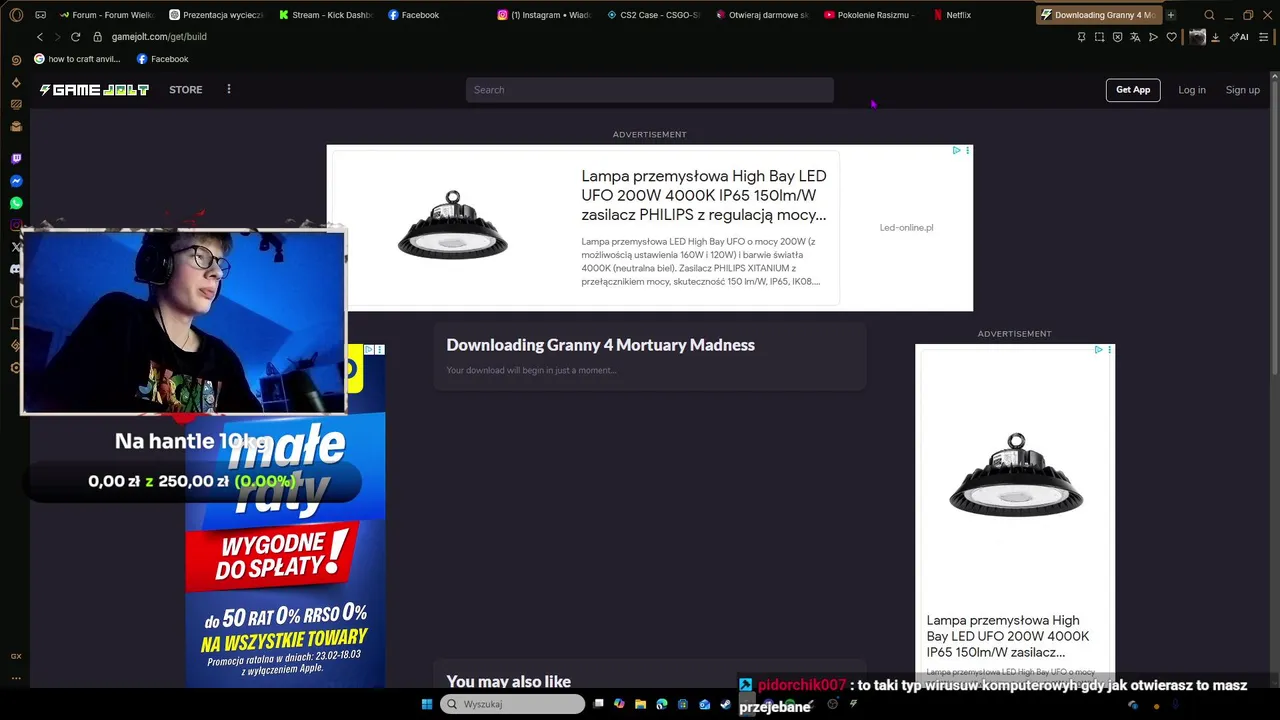Click the address bar URL gamejolt.com/get/build
This screenshot has height=720, width=1280.
click(x=160, y=37)
